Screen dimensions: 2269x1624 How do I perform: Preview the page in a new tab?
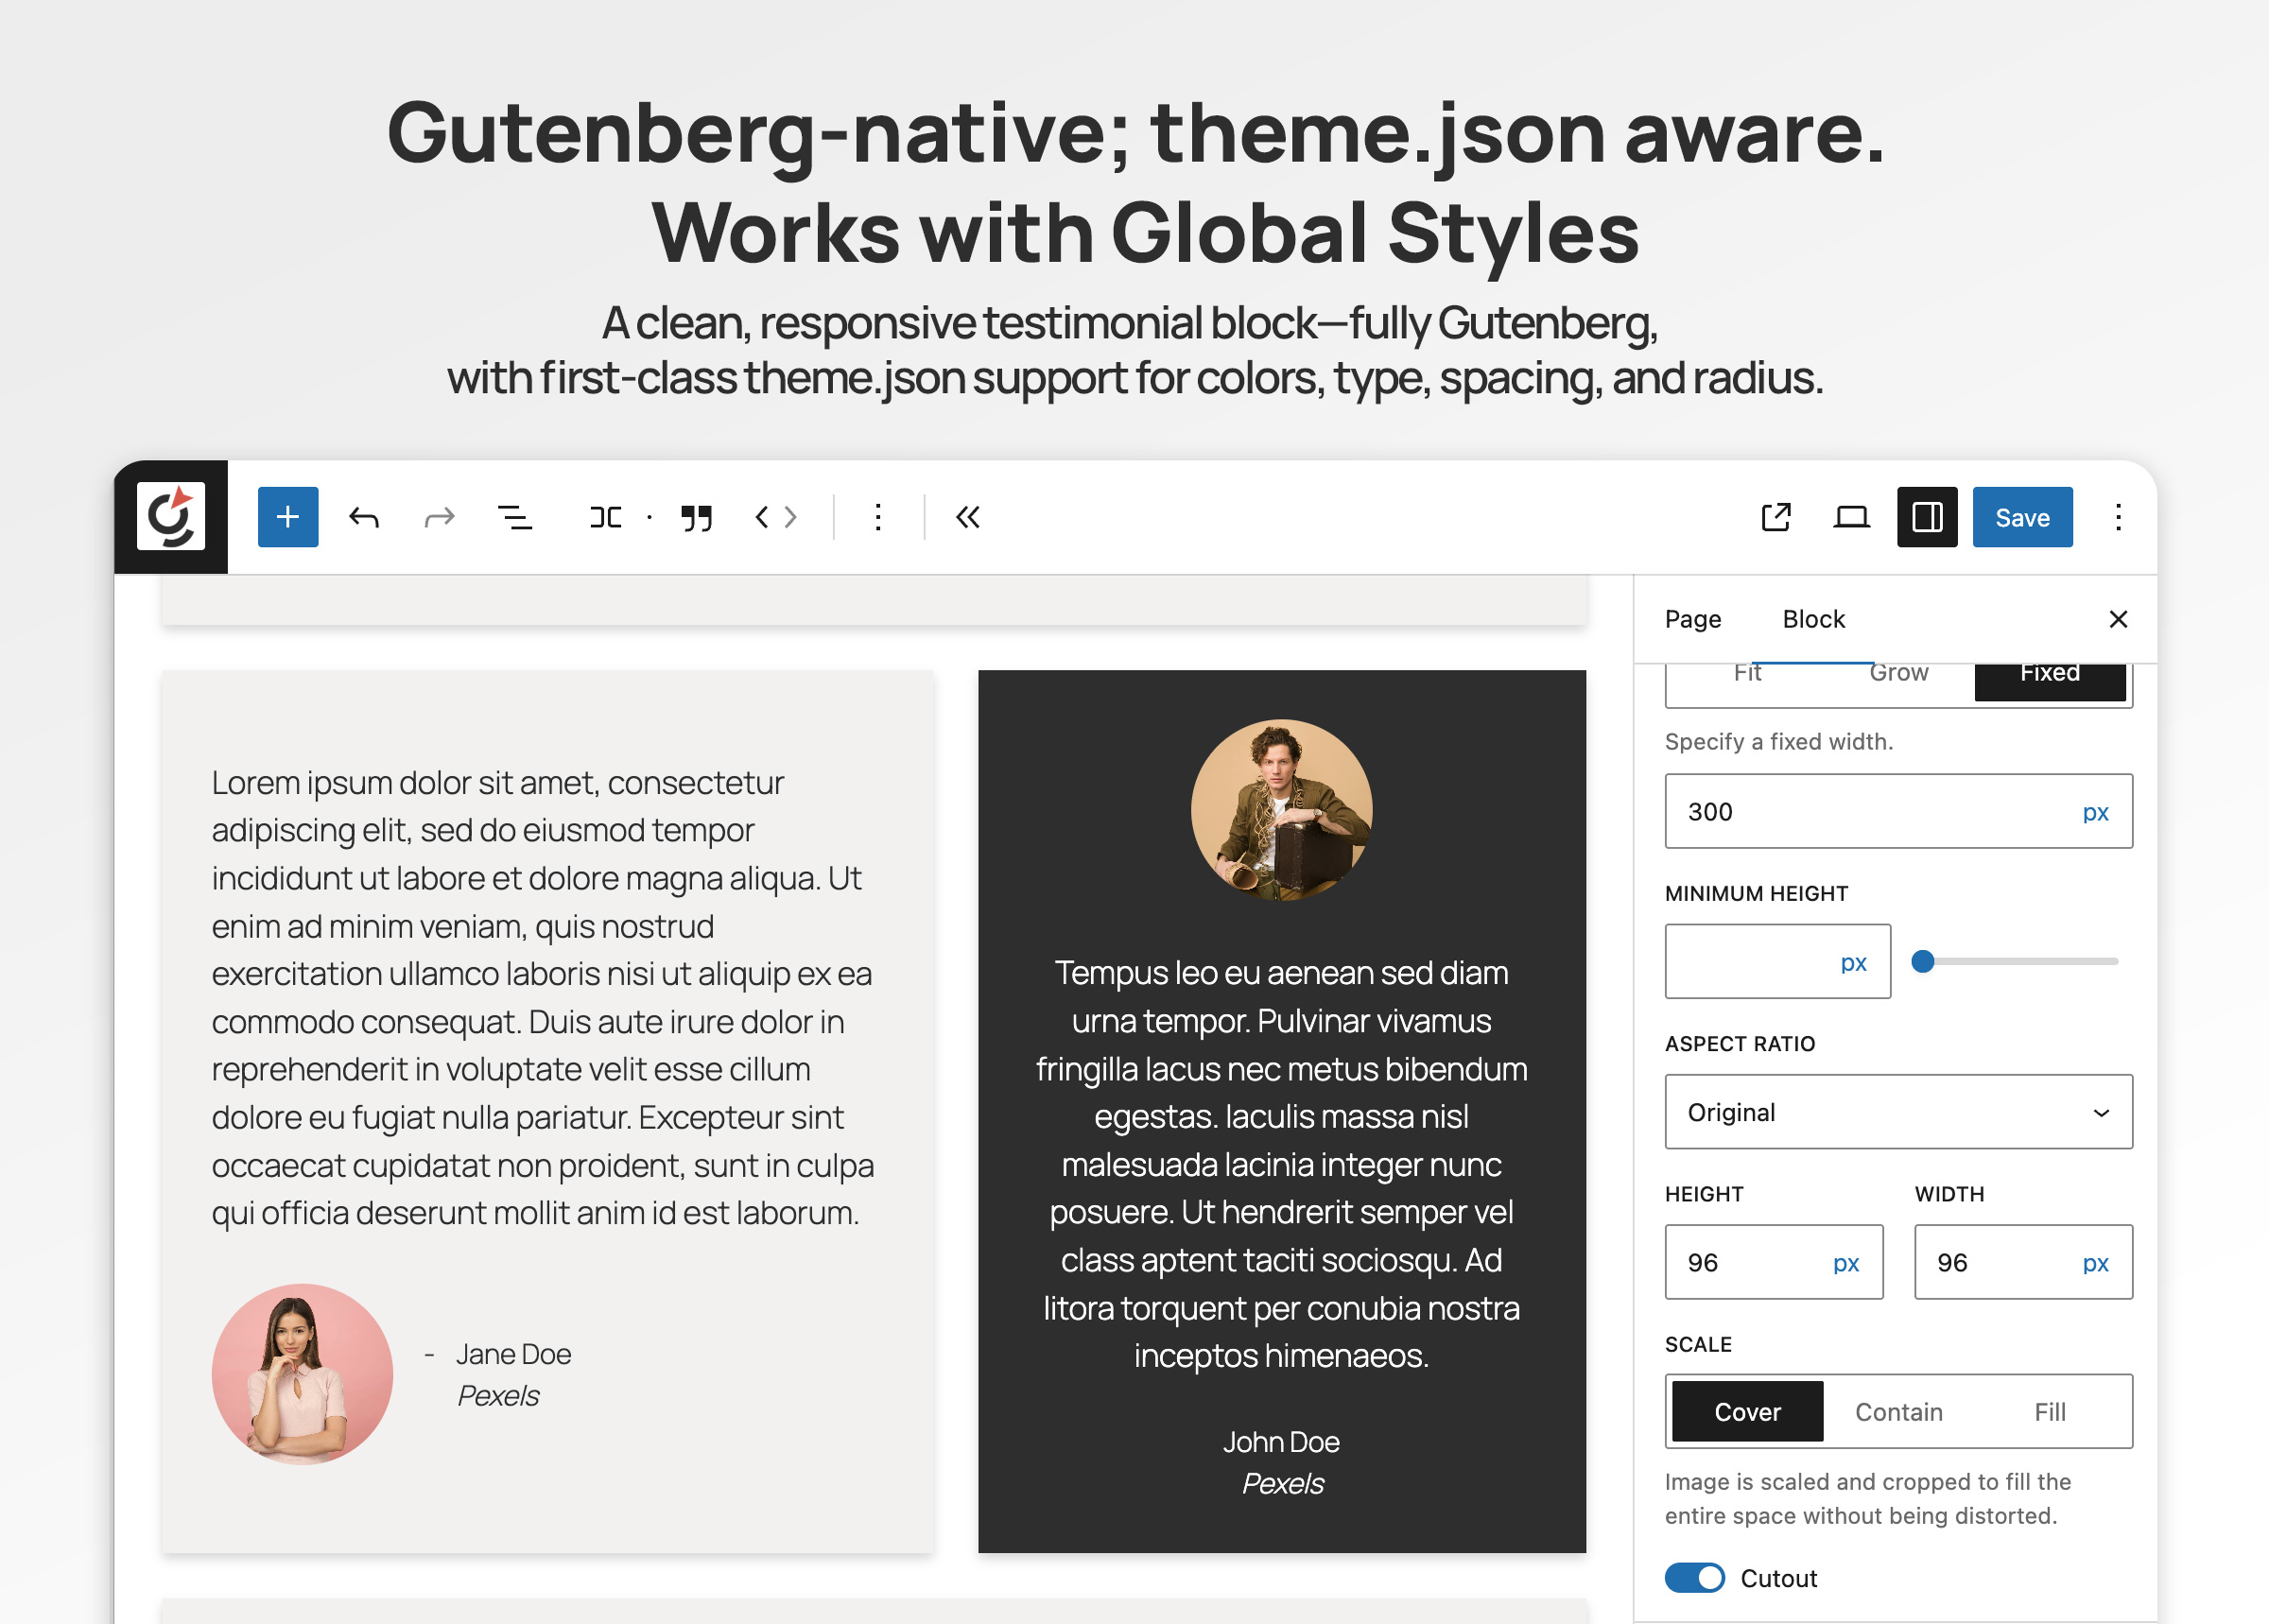[1776, 517]
